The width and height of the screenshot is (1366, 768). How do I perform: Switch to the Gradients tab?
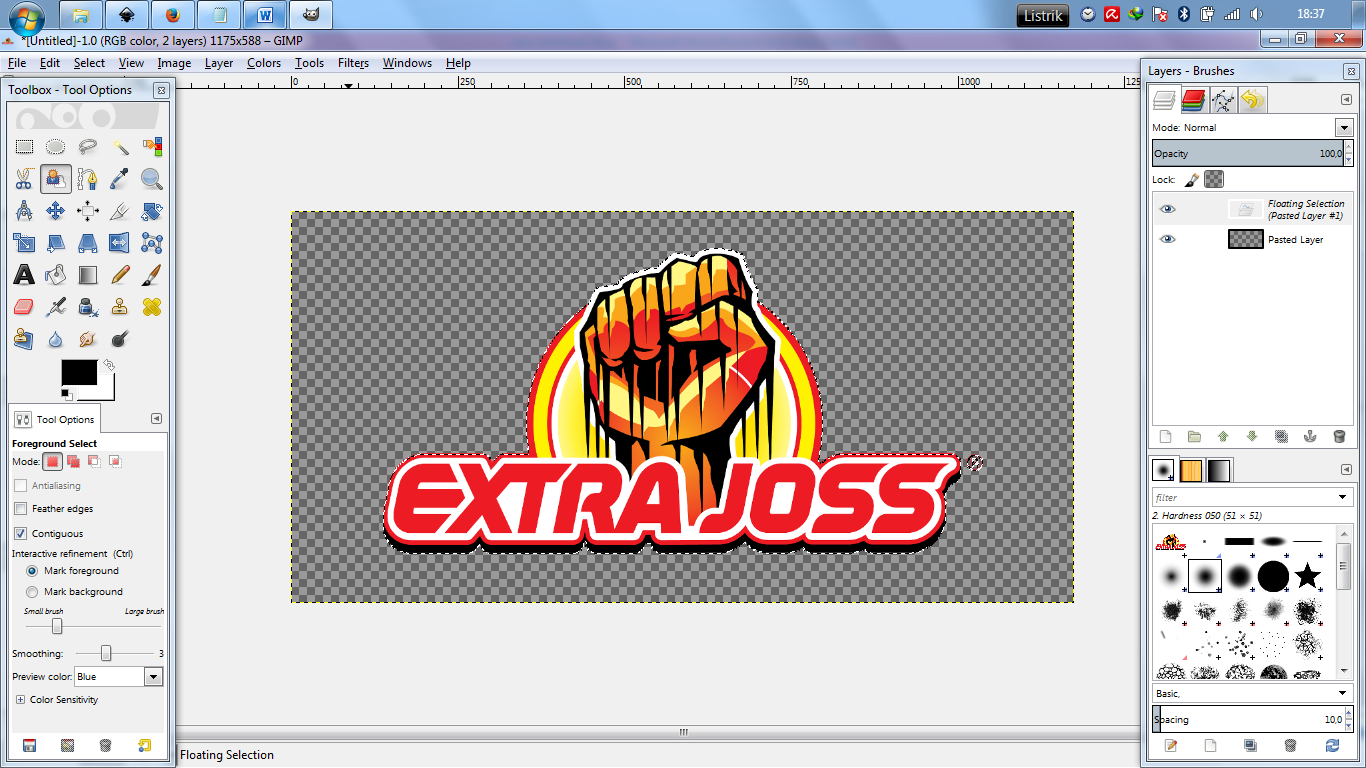pyautogui.click(x=1219, y=470)
